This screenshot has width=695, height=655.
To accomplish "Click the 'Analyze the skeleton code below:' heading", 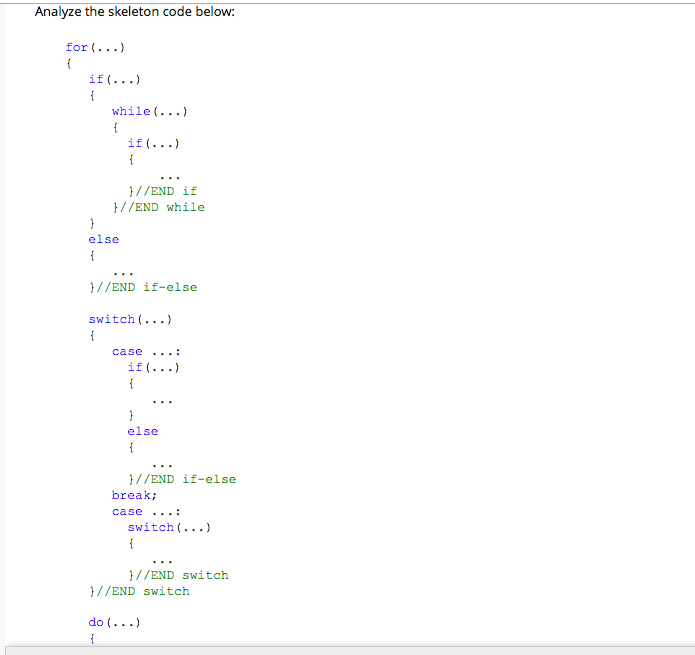I will (135, 12).
